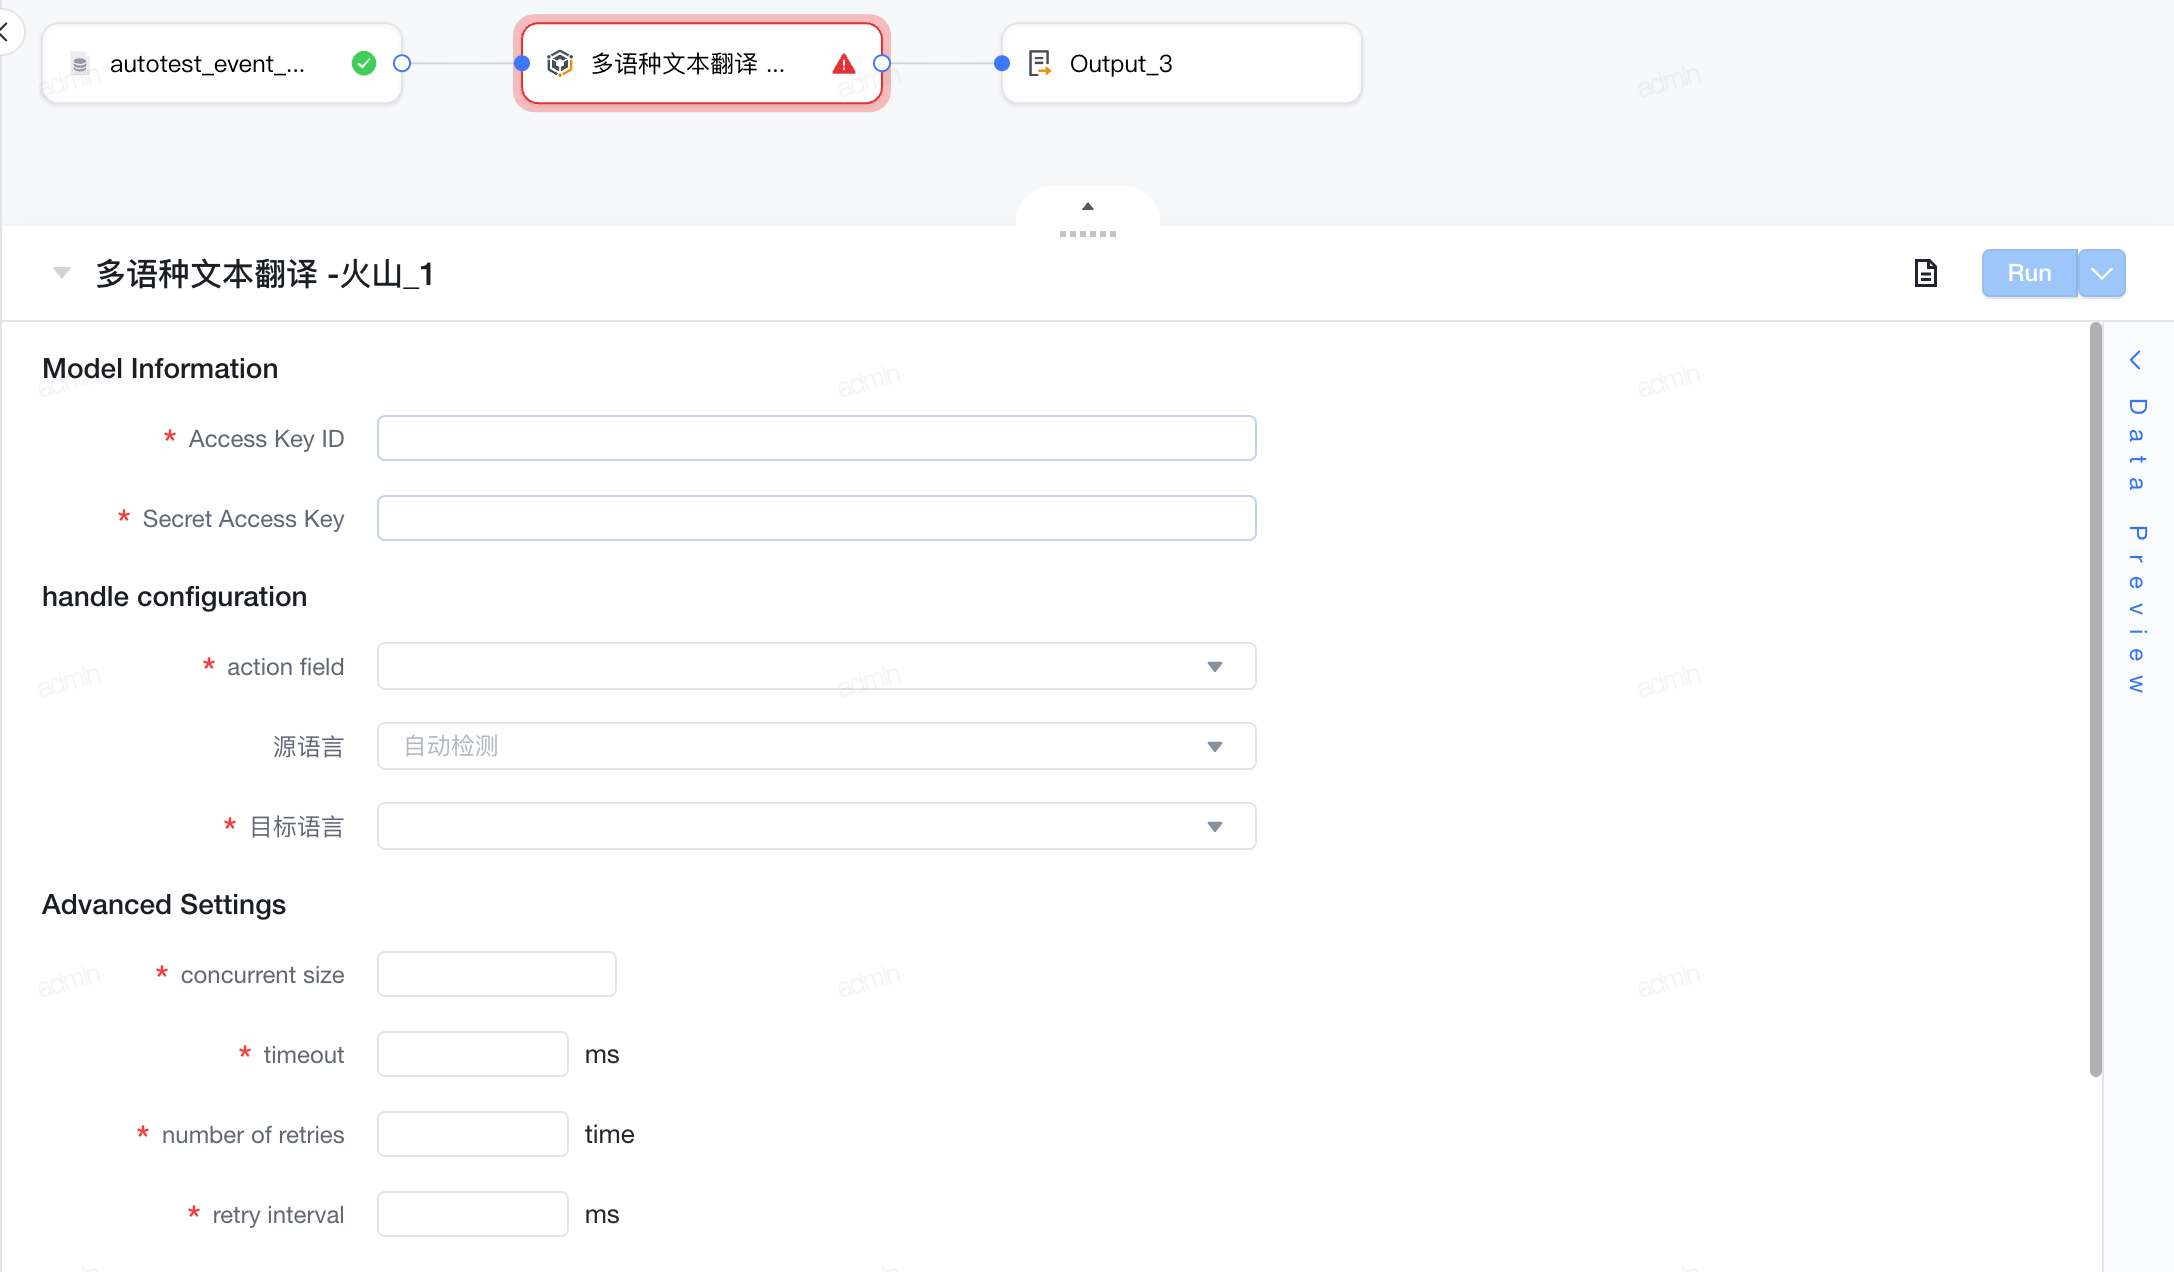Focus the Access Key ID input field
Viewport: 2174px width, 1272px height.
pos(816,438)
